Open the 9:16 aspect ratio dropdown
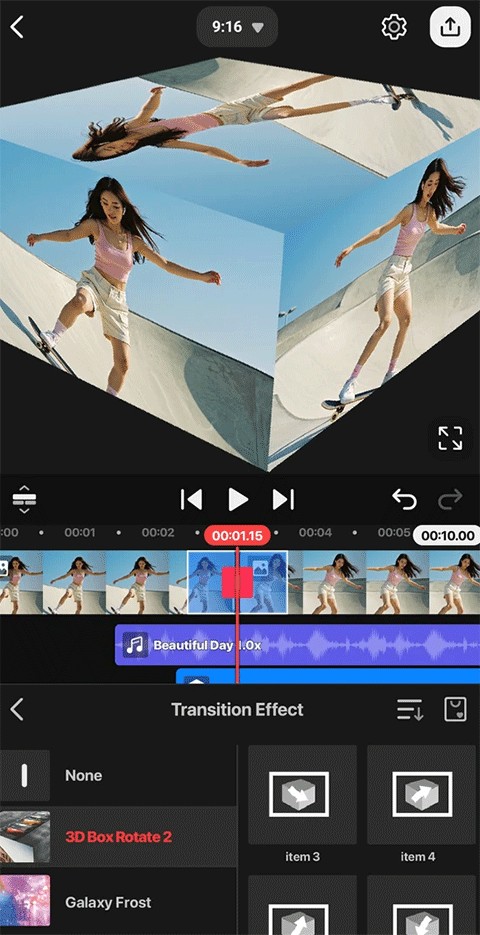Screen dimensions: 480x935 pyautogui.click(x=237, y=27)
